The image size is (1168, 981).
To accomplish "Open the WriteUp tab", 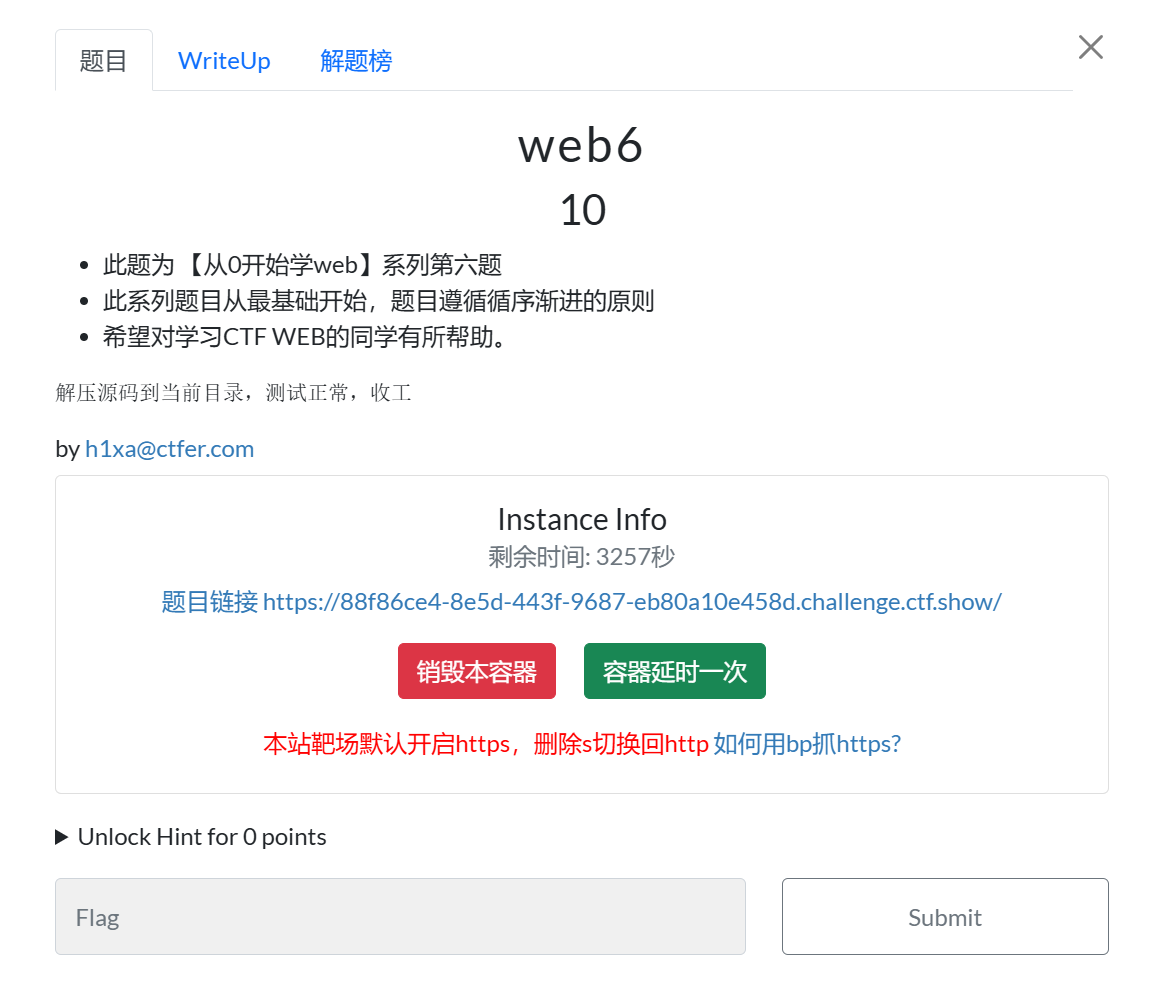I will point(224,61).
